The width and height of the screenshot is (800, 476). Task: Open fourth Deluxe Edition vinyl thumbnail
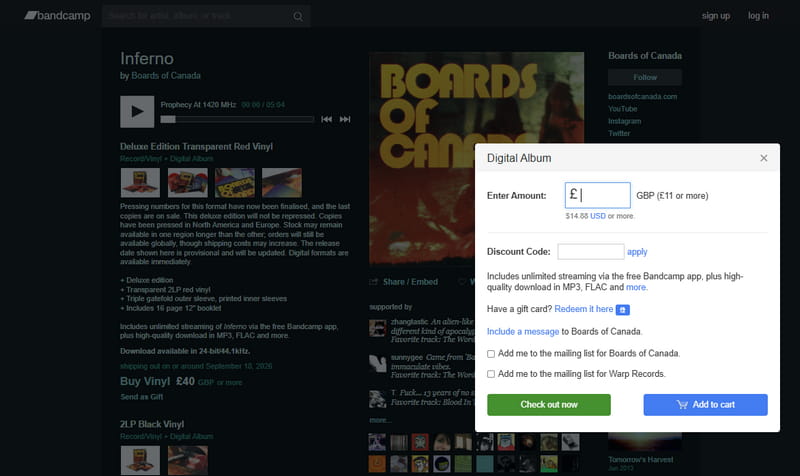(282, 183)
